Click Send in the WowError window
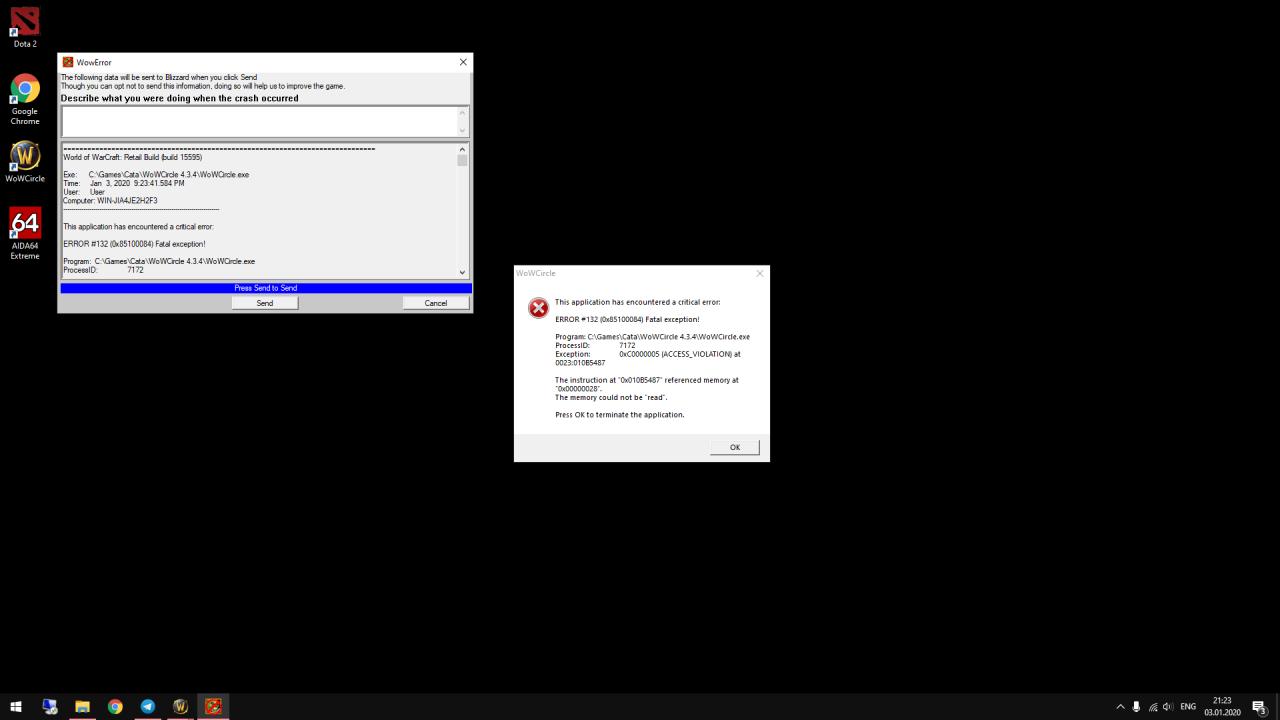This screenshot has height=720, width=1280. click(264, 303)
